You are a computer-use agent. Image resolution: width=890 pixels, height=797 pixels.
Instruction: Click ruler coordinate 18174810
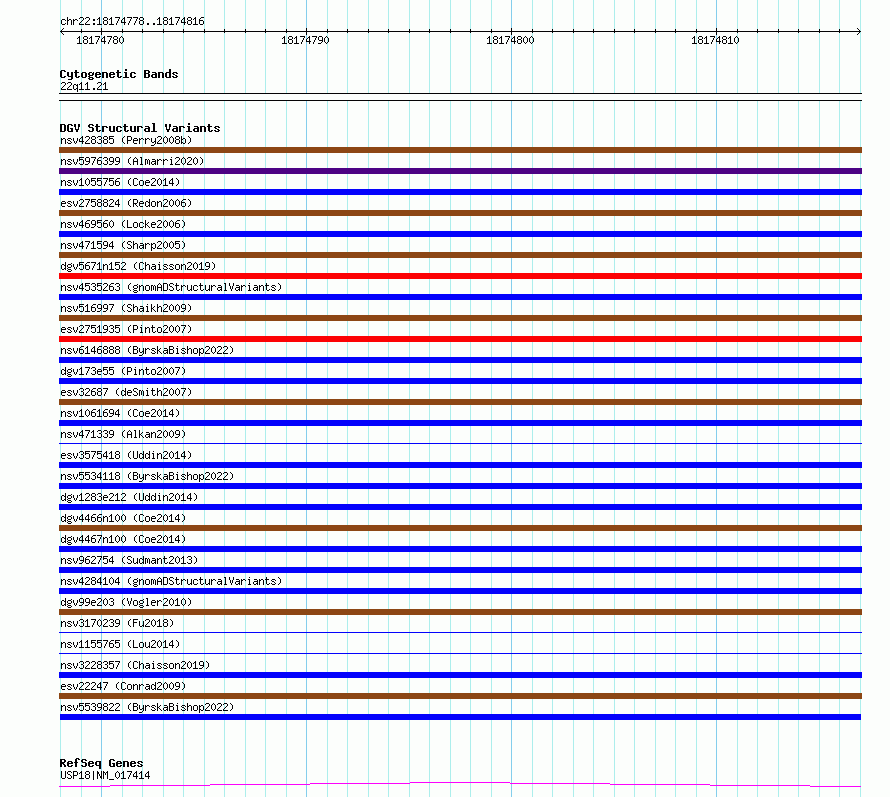pos(715,40)
